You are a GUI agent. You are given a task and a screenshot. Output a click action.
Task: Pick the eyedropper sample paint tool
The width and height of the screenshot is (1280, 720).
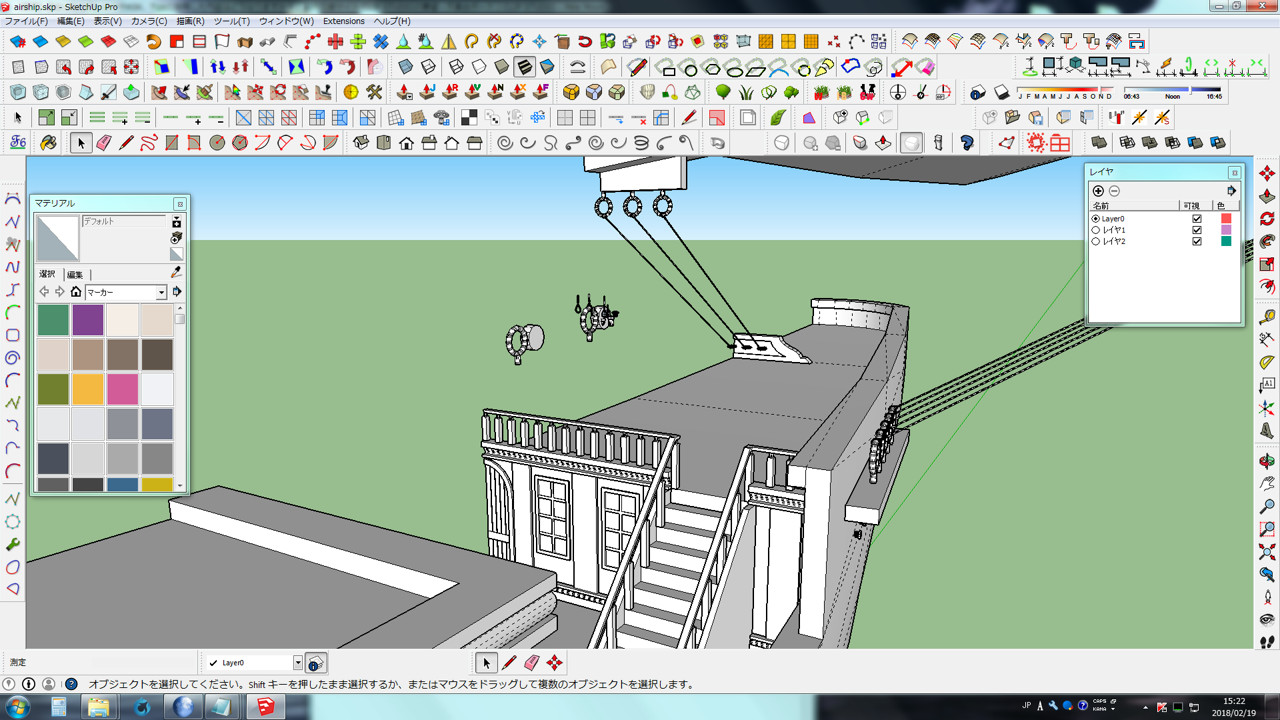click(x=177, y=272)
